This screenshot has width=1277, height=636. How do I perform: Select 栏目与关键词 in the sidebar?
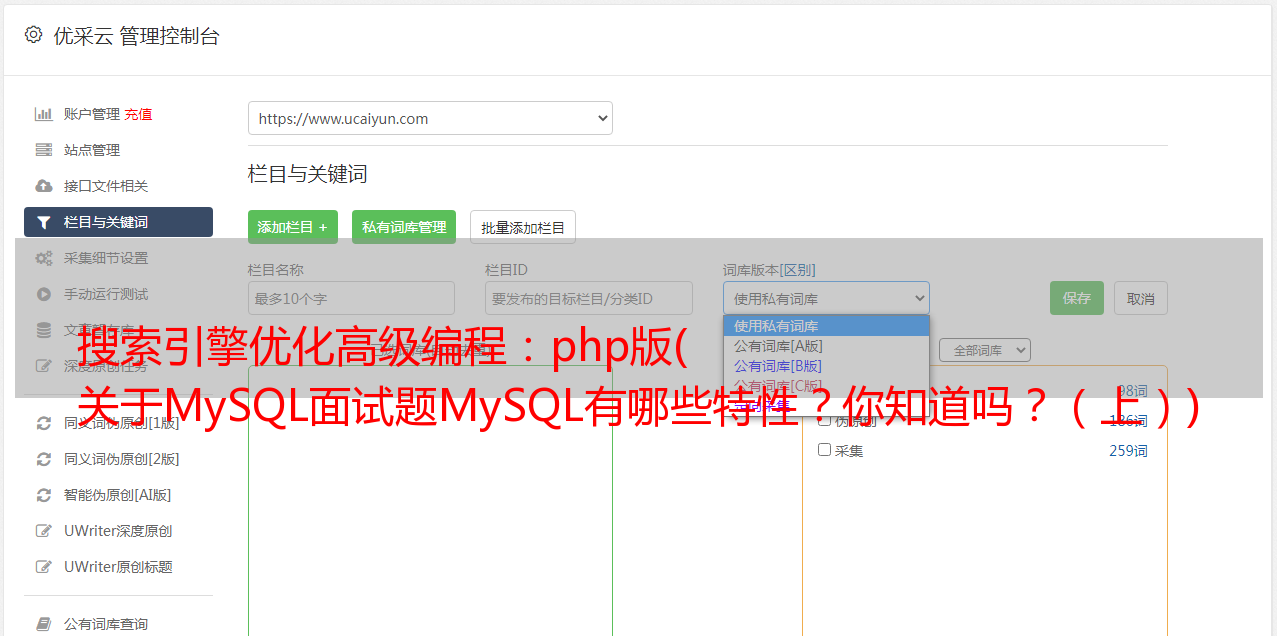[x=118, y=222]
